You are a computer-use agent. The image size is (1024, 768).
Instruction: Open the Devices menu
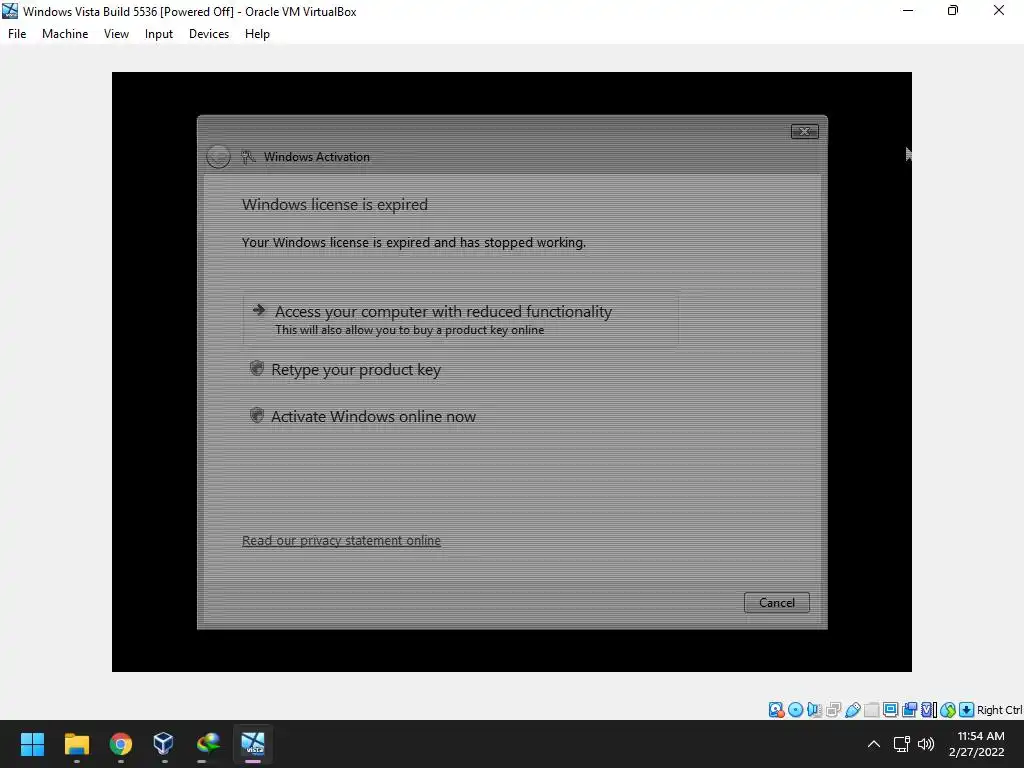point(209,34)
